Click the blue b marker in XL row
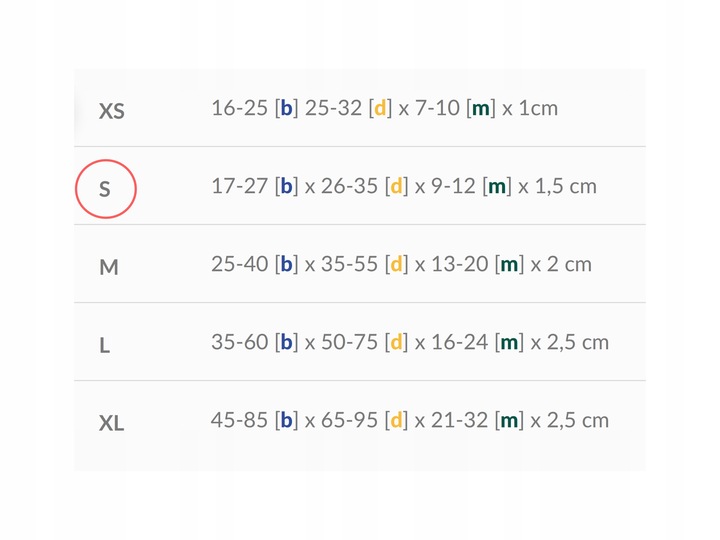The width and height of the screenshot is (720, 540). tap(287, 420)
